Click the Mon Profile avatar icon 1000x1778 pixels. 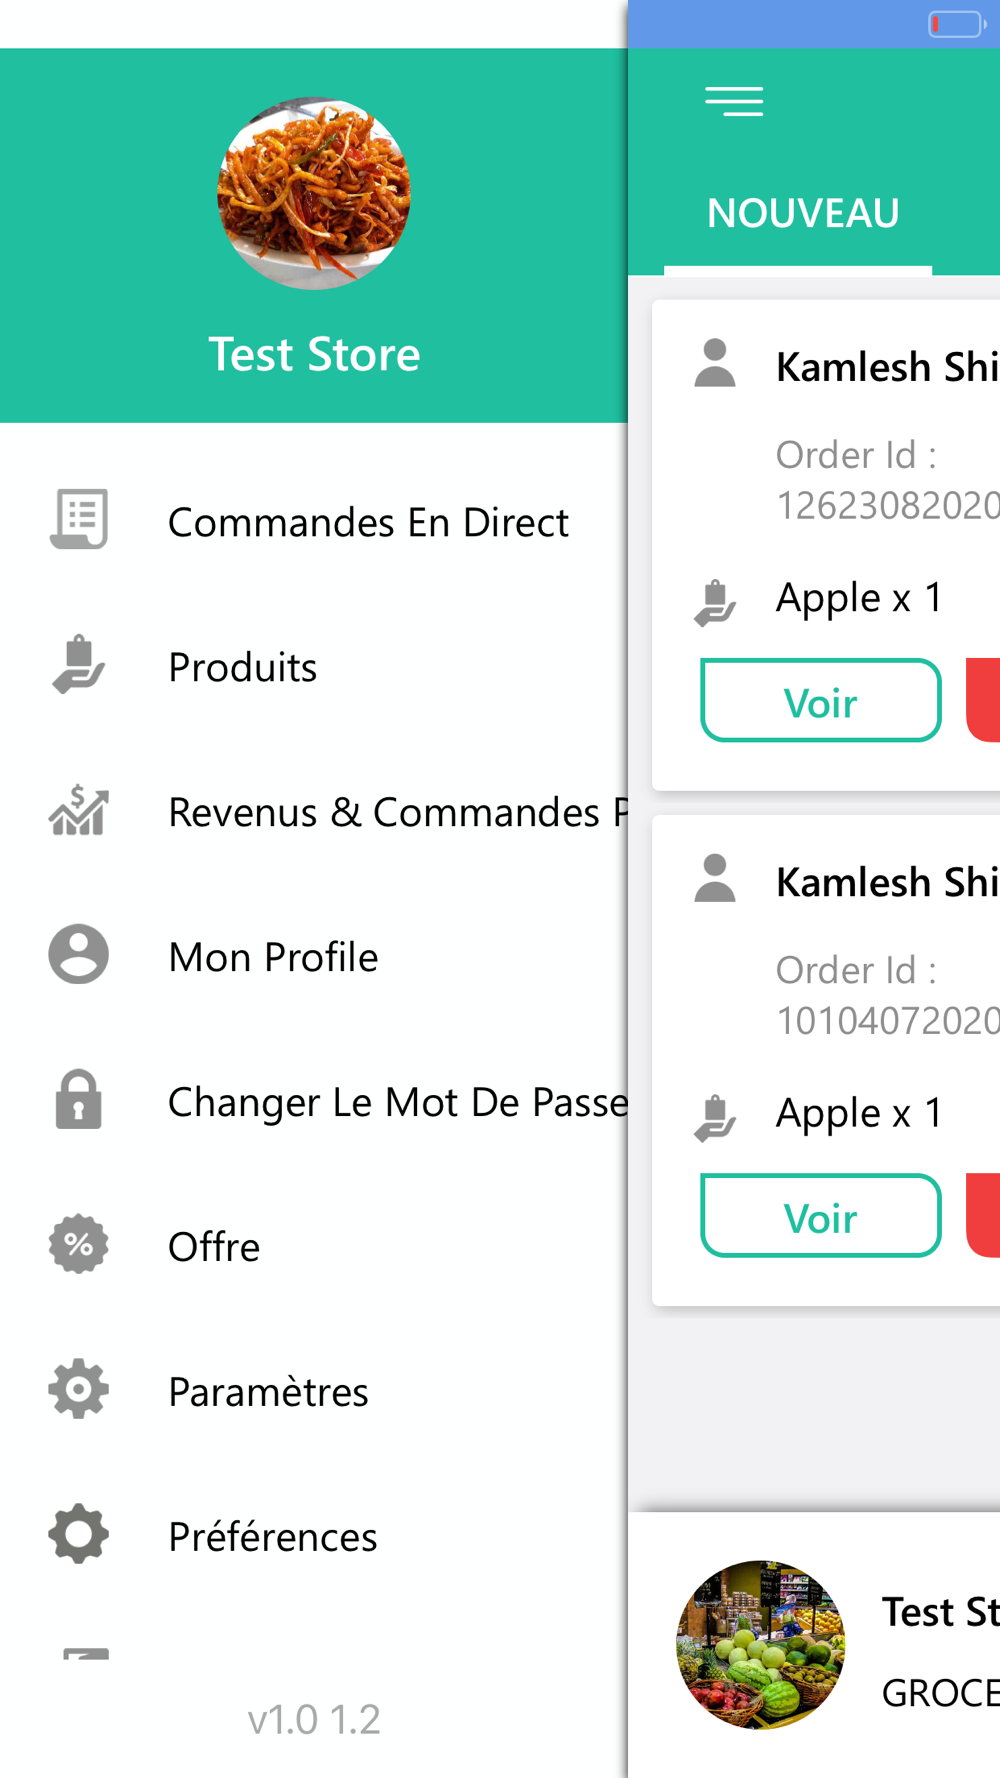pos(79,954)
